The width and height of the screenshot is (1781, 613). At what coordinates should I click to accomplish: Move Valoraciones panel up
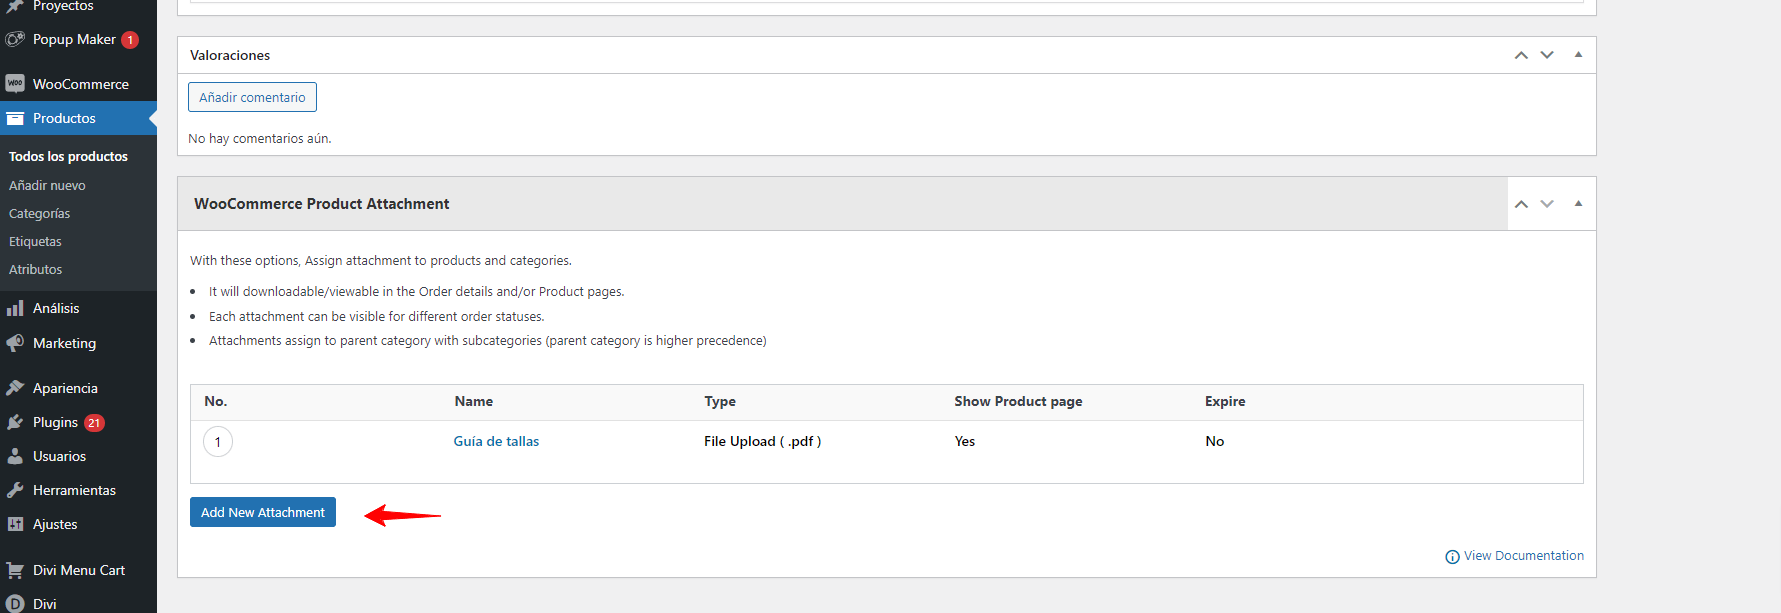tap(1521, 55)
